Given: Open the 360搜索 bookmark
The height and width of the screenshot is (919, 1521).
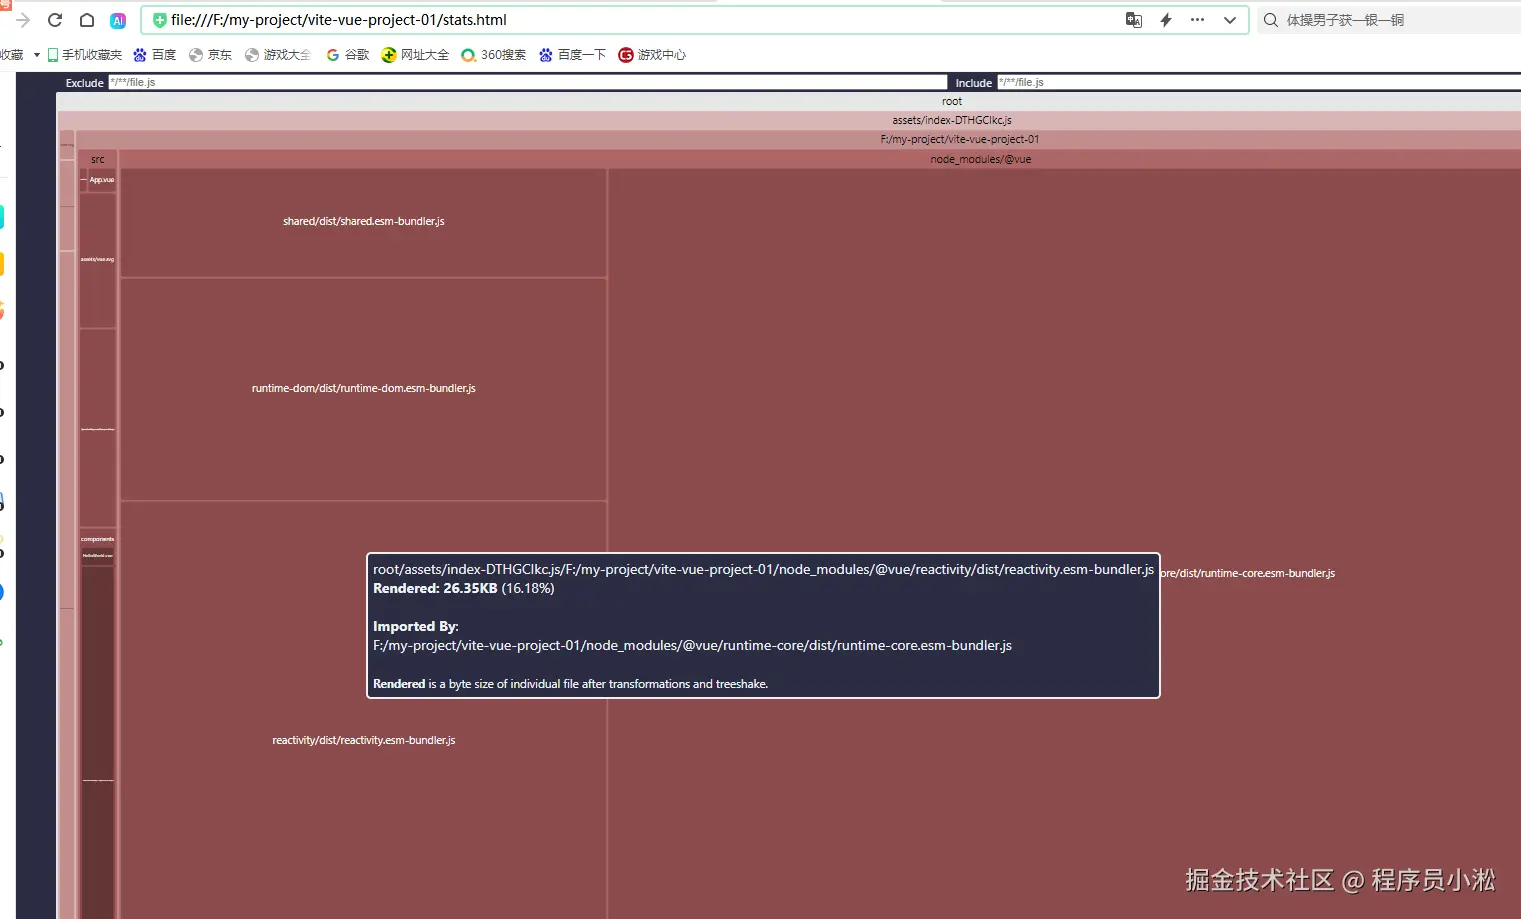Looking at the screenshot, I should pos(494,55).
